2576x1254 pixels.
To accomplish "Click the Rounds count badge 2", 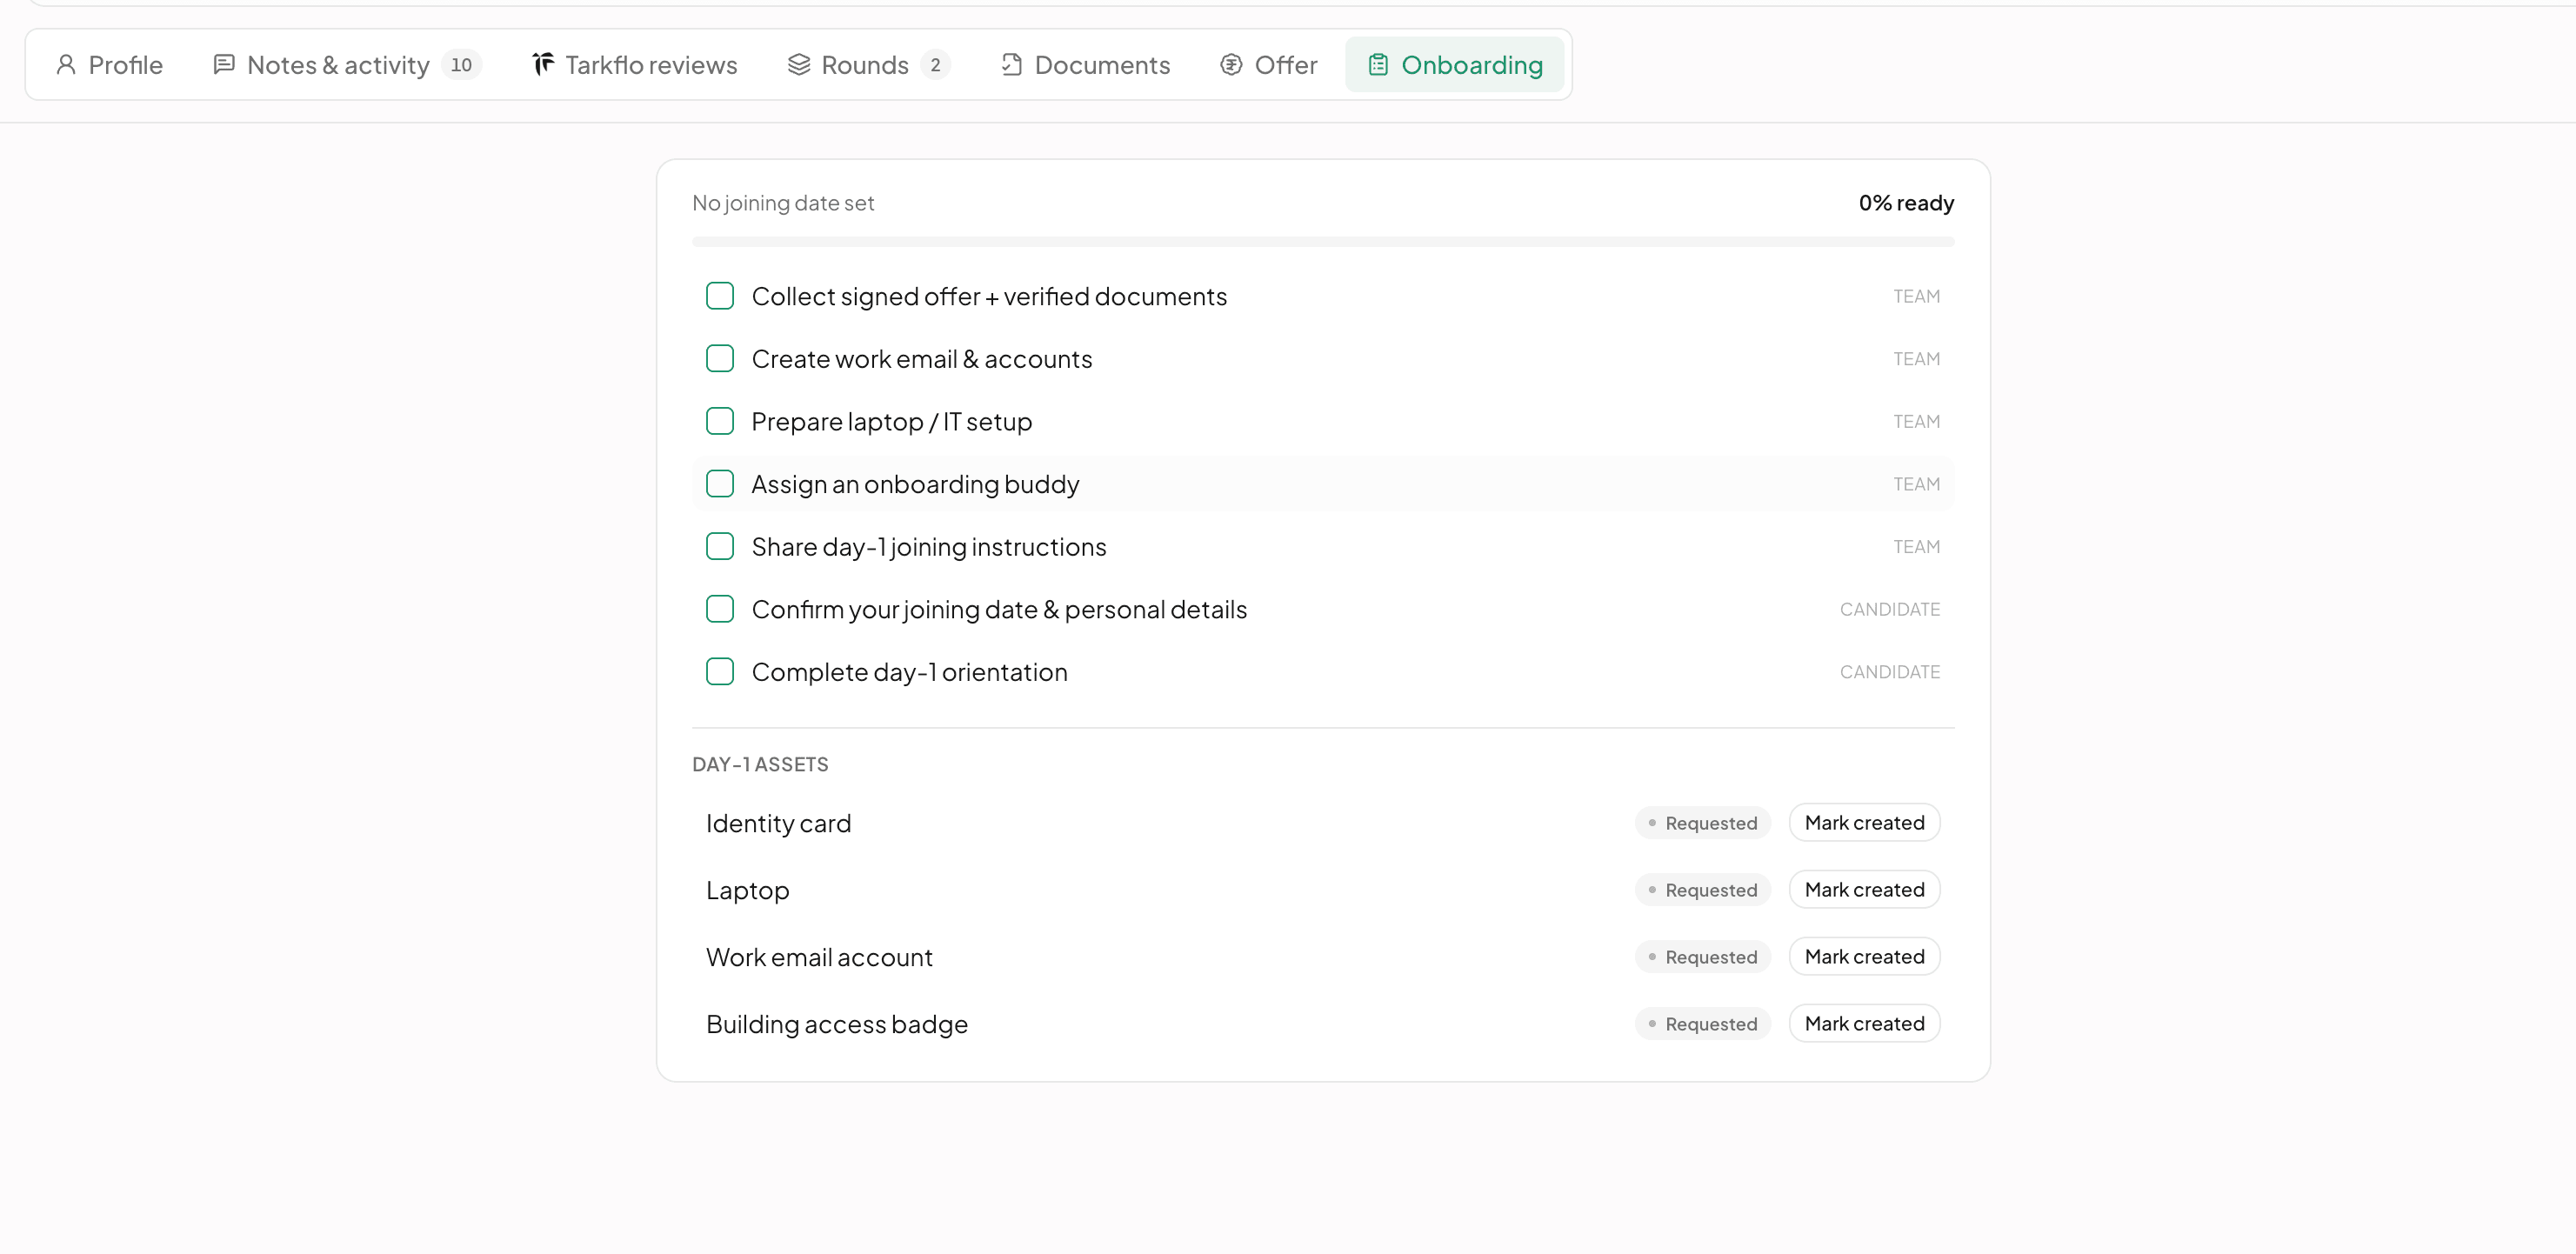I will click(935, 65).
